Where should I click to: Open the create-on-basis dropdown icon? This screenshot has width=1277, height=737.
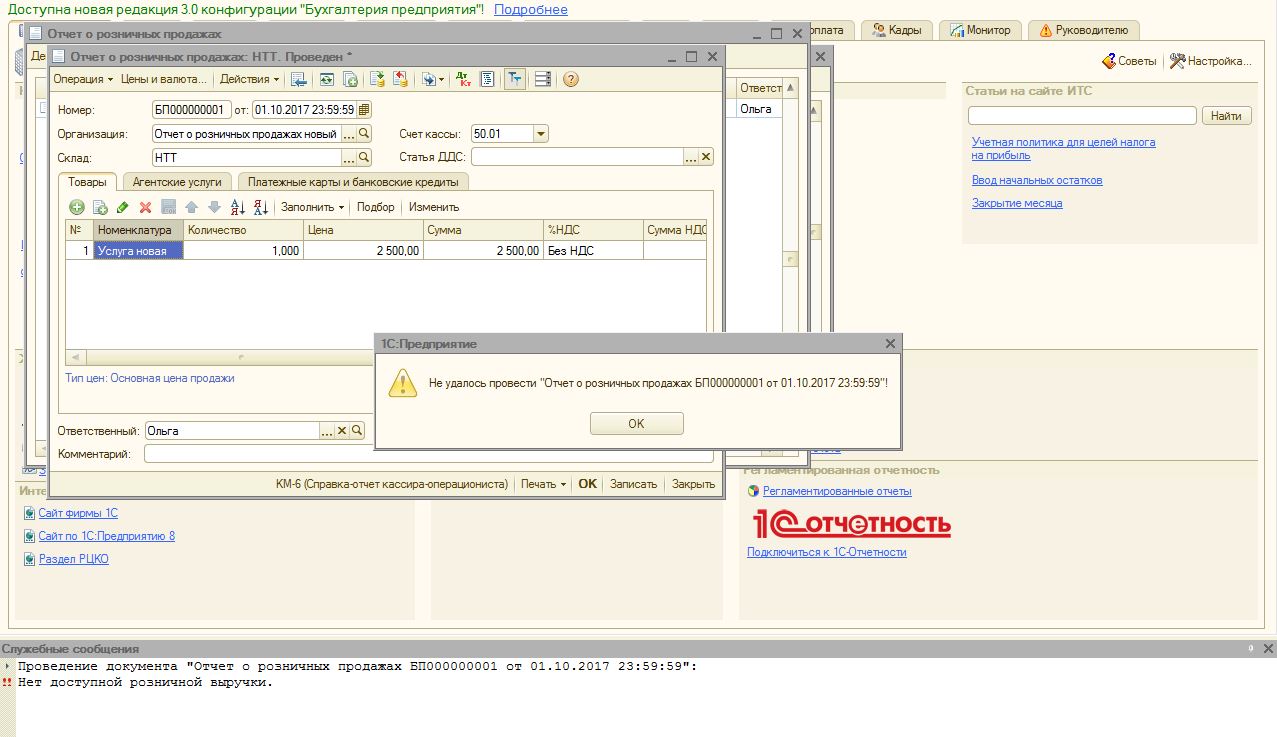433,79
